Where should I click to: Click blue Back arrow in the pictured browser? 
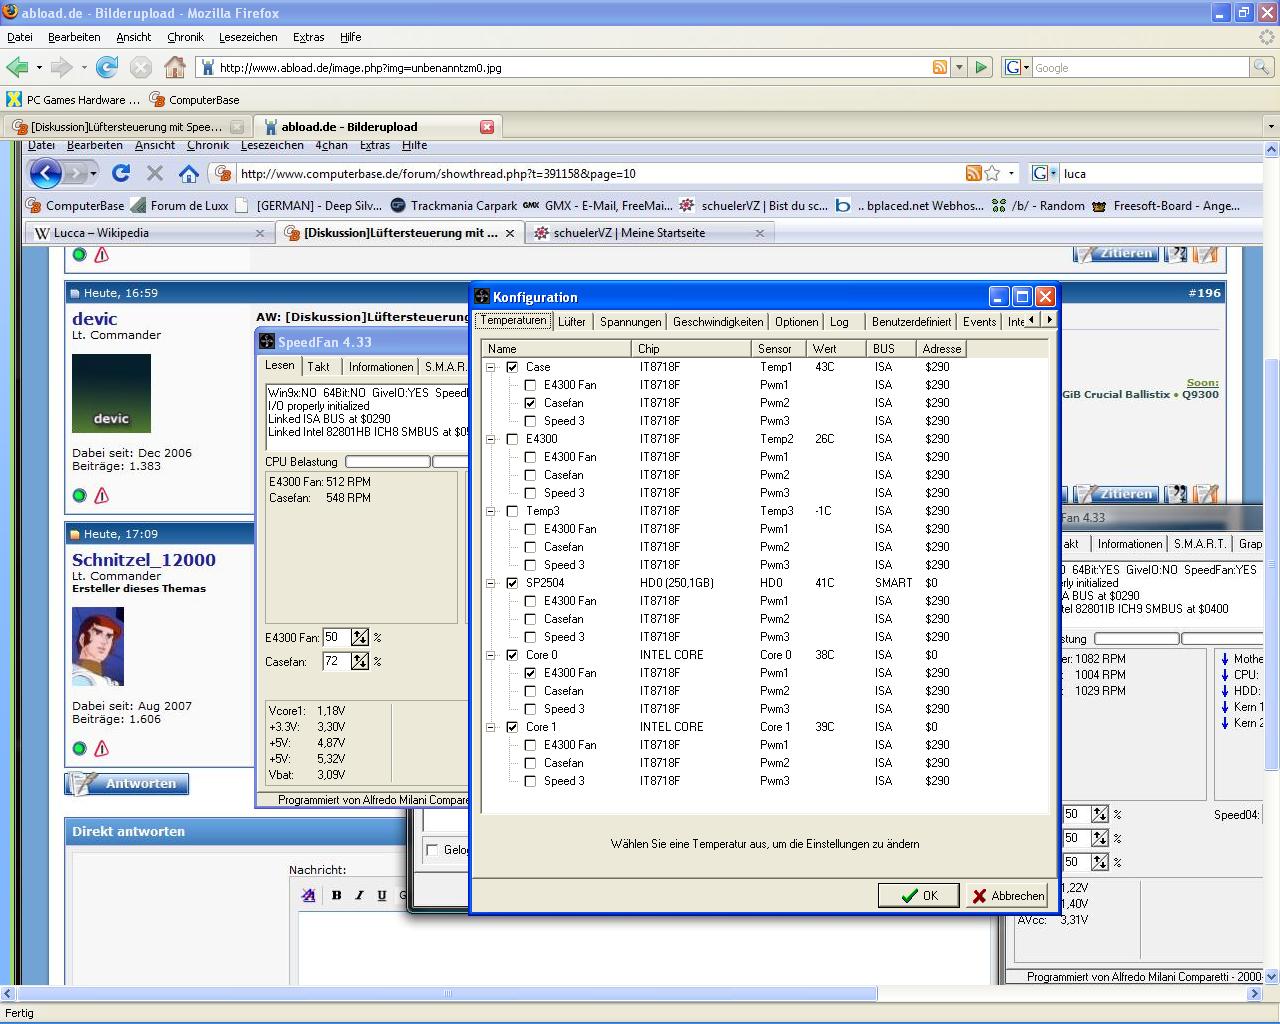[45, 173]
